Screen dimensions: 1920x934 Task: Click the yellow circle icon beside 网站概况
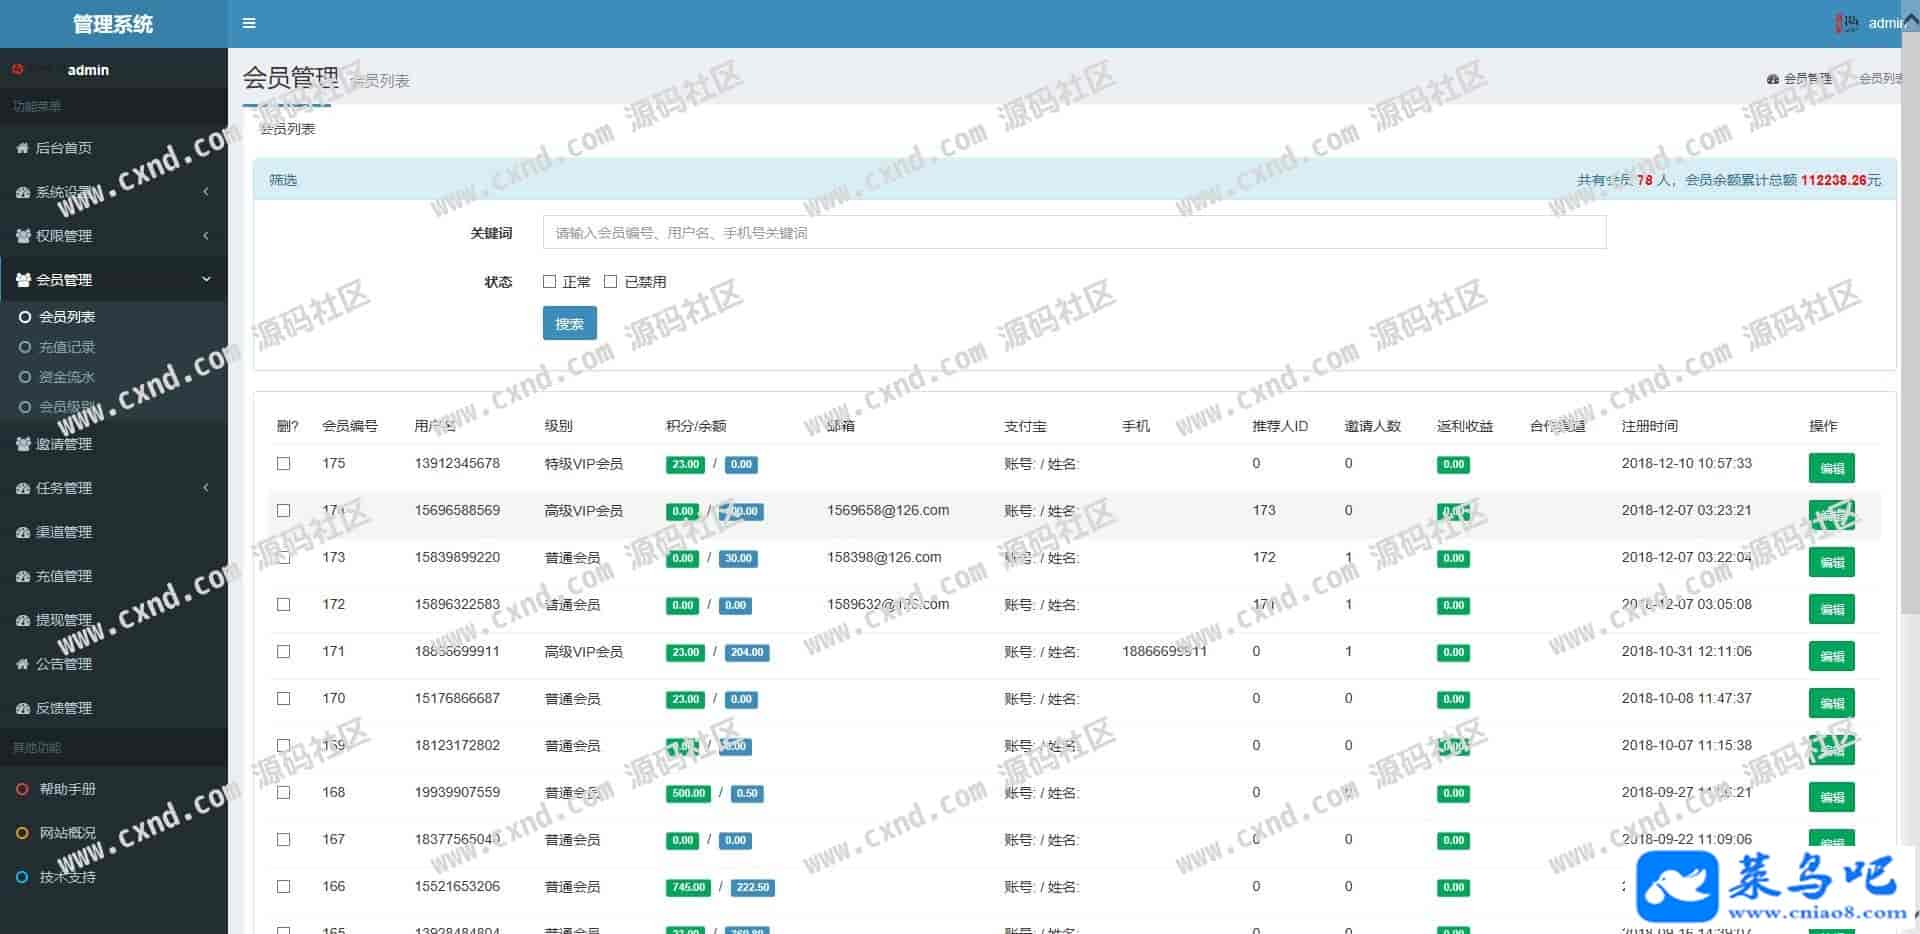click(23, 833)
